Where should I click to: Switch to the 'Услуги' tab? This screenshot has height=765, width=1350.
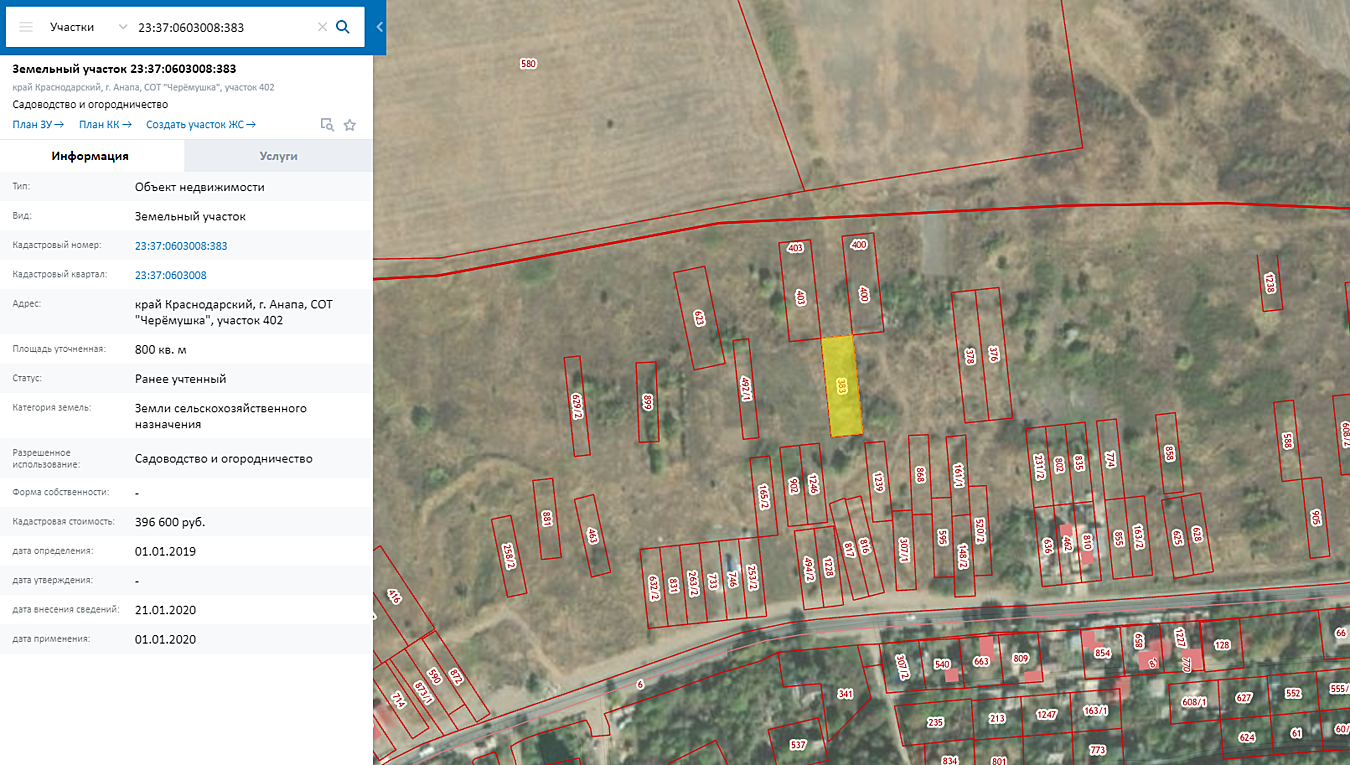pos(278,156)
